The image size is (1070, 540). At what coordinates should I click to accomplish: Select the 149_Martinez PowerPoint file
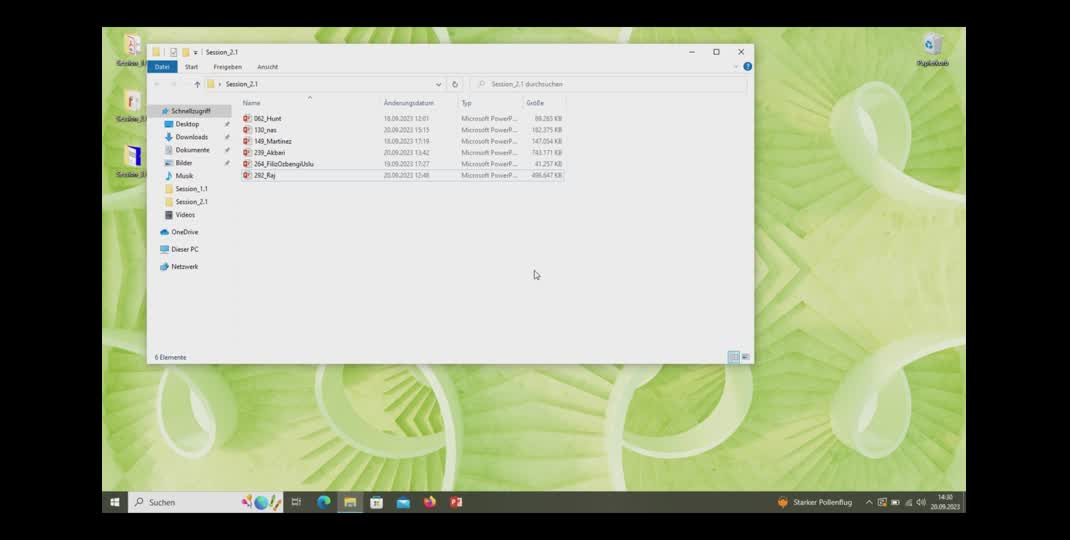pyautogui.click(x=272, y=141)
